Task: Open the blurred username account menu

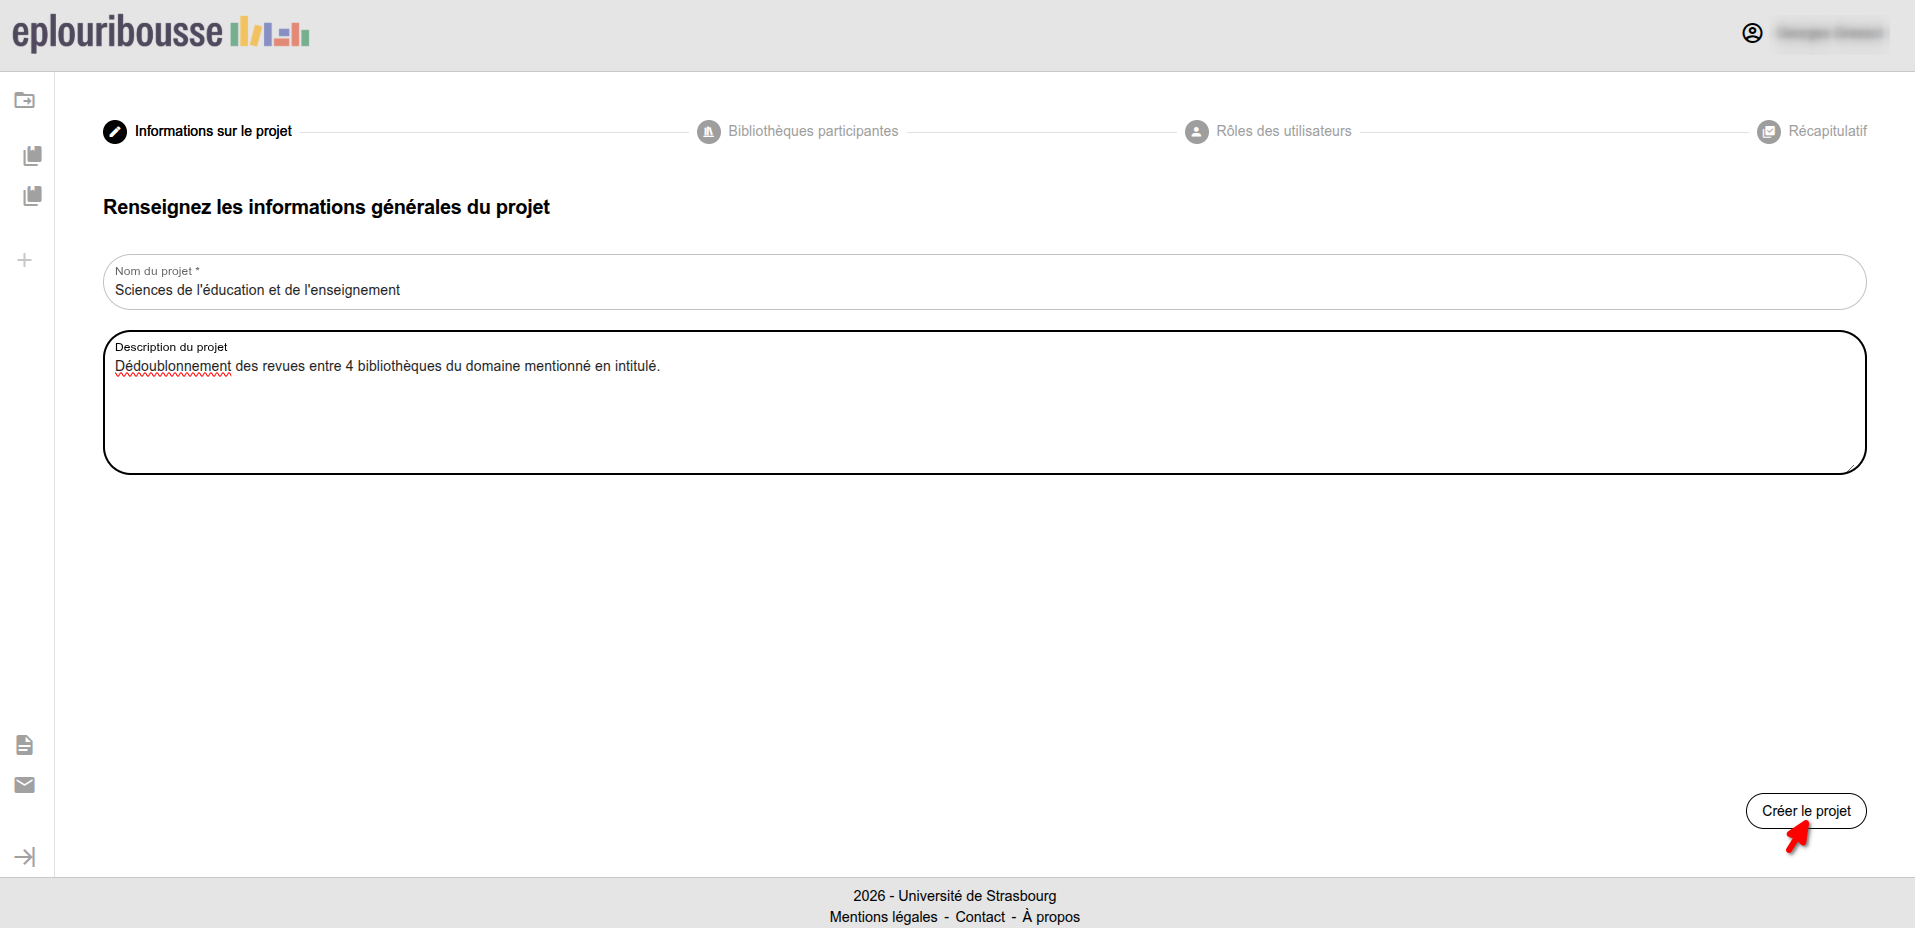Action: click(x=1830, y=33)
